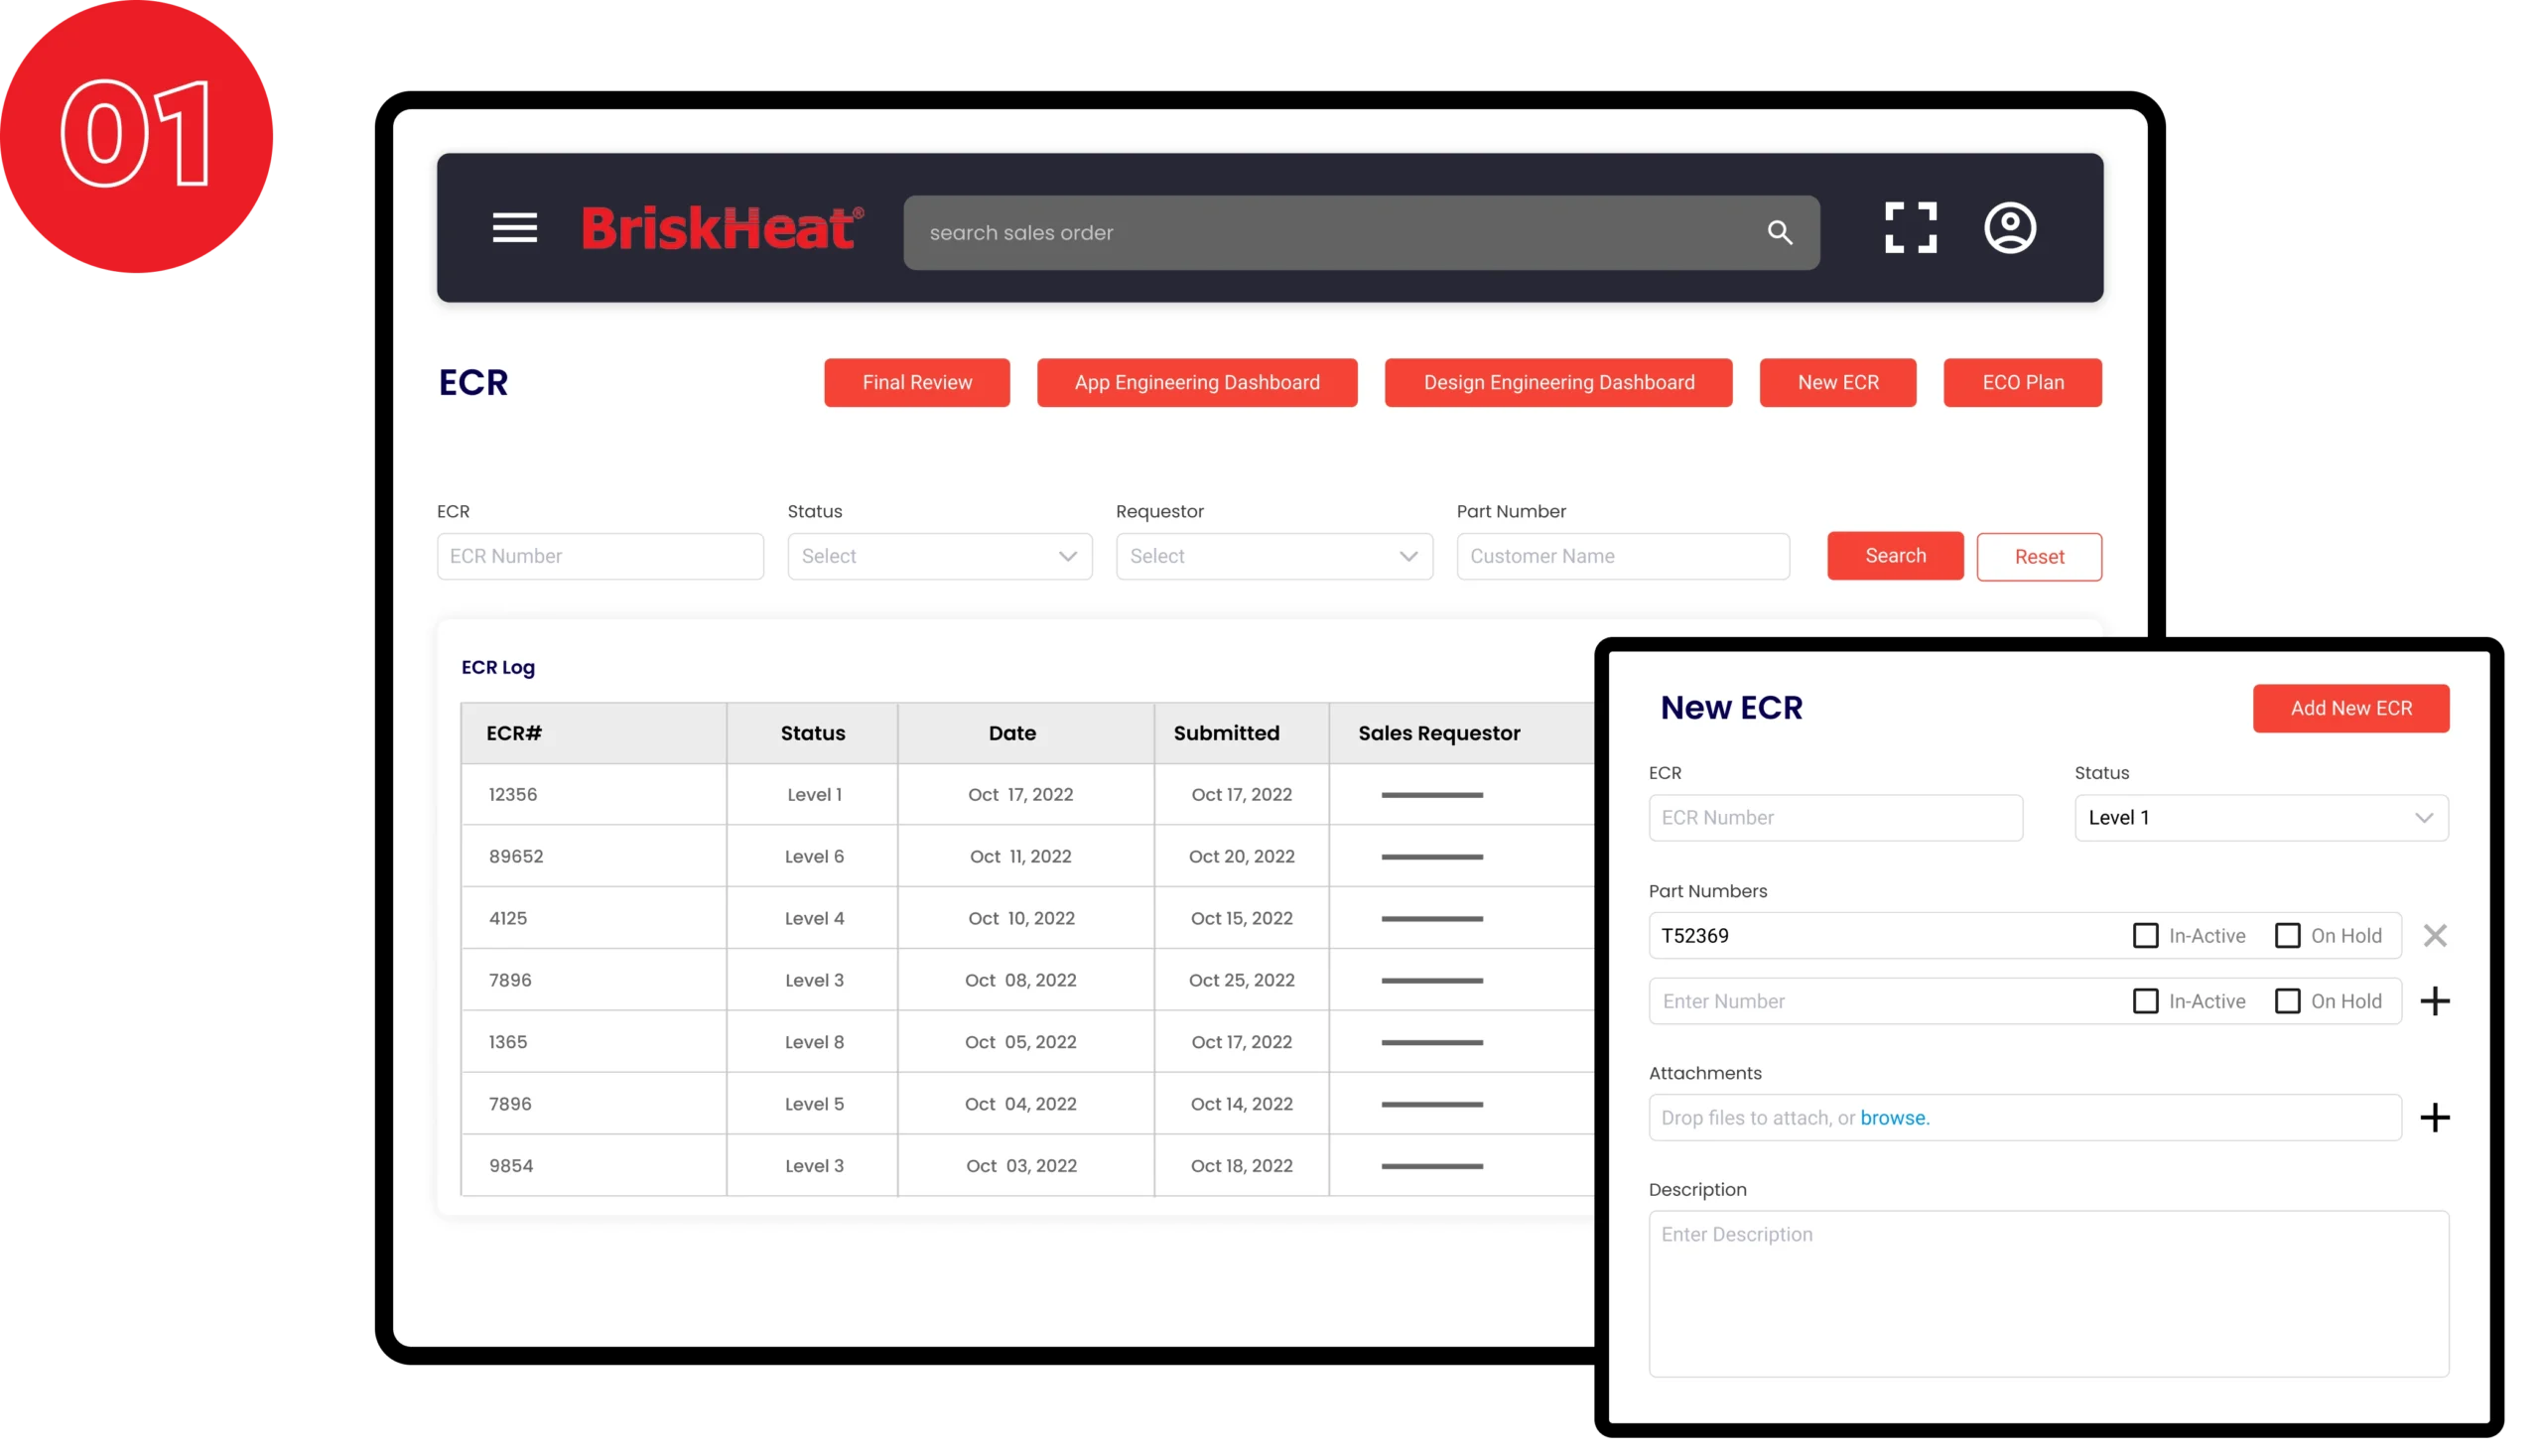The width and height of the screenshot is (2541, 1456).
Task: Click the remove part number X icon
Action: coord(2440,934)
